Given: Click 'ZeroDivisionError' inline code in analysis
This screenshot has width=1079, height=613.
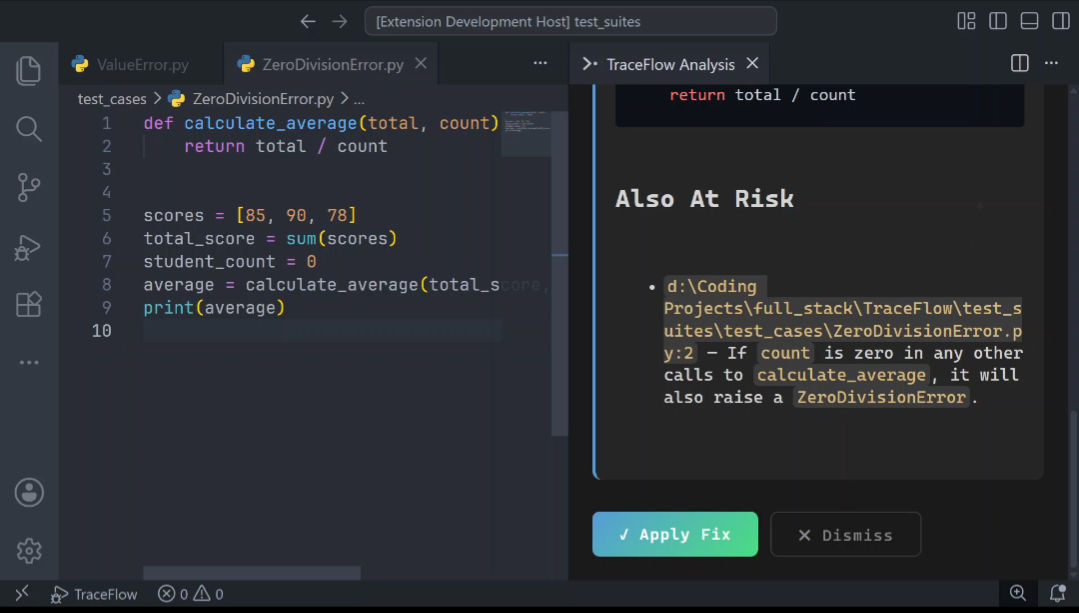Looking at the screenshot, I should coord(881,398).
